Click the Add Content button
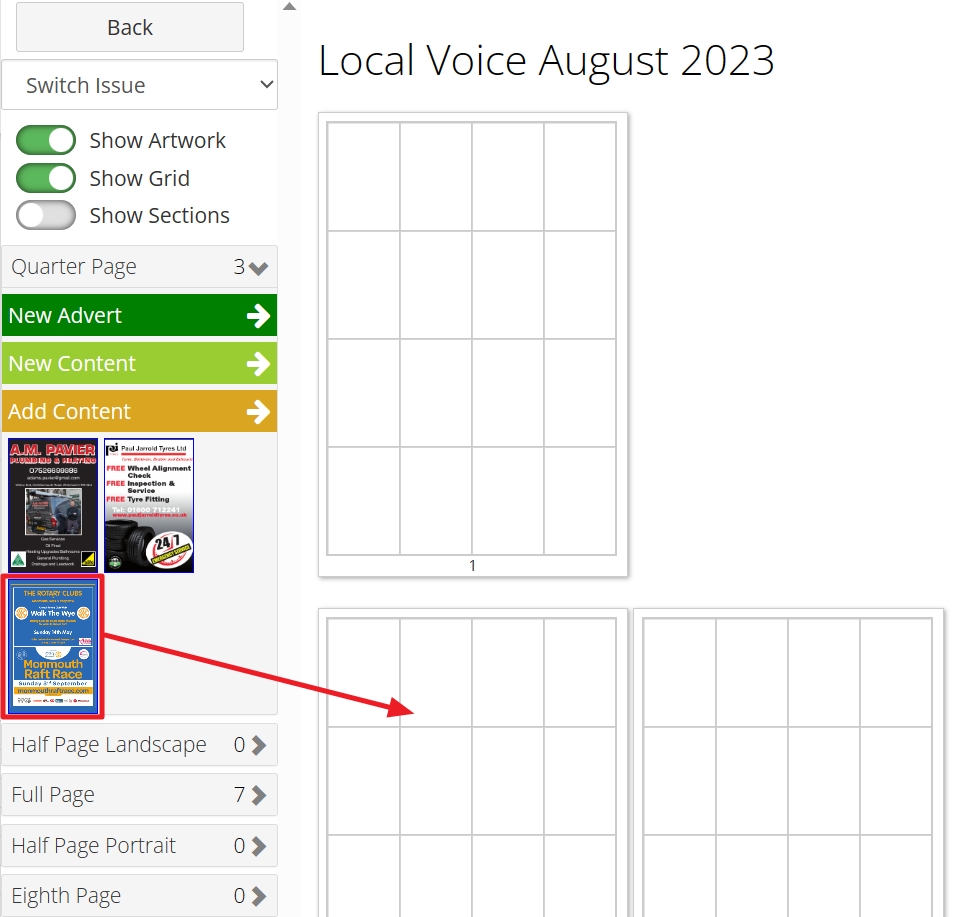Screen dimensions: 958x917 (140, 411)
